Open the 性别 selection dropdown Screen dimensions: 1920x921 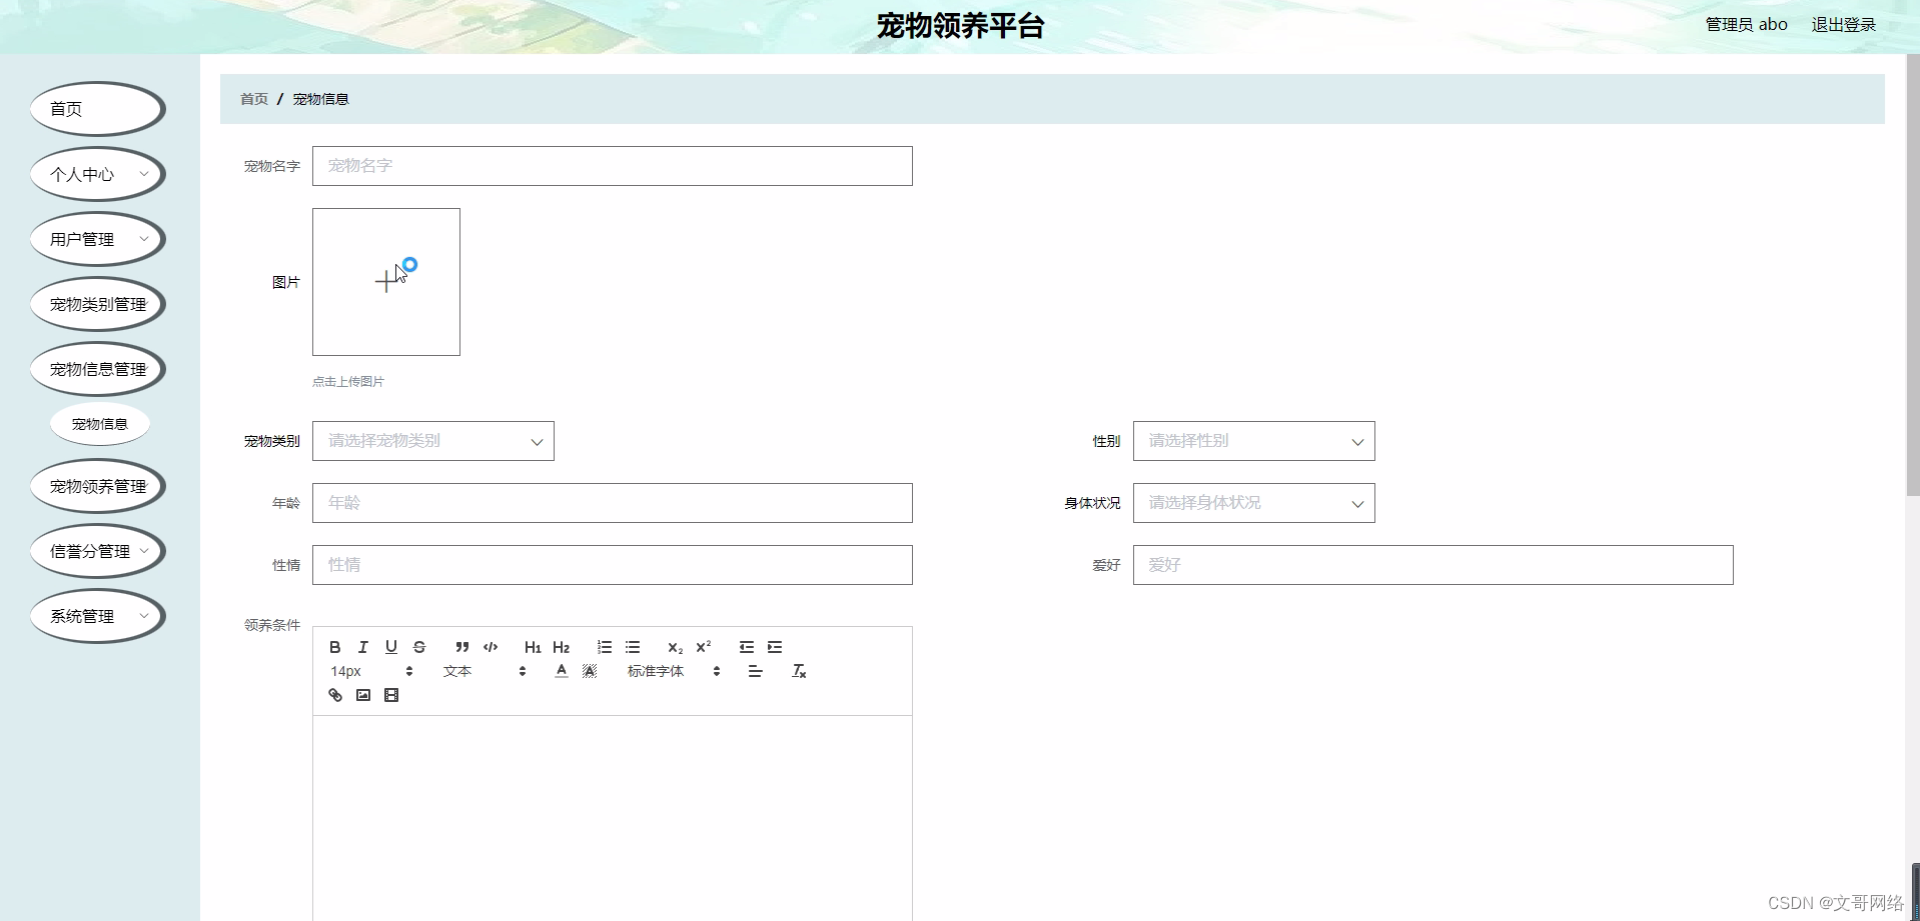1254,441
